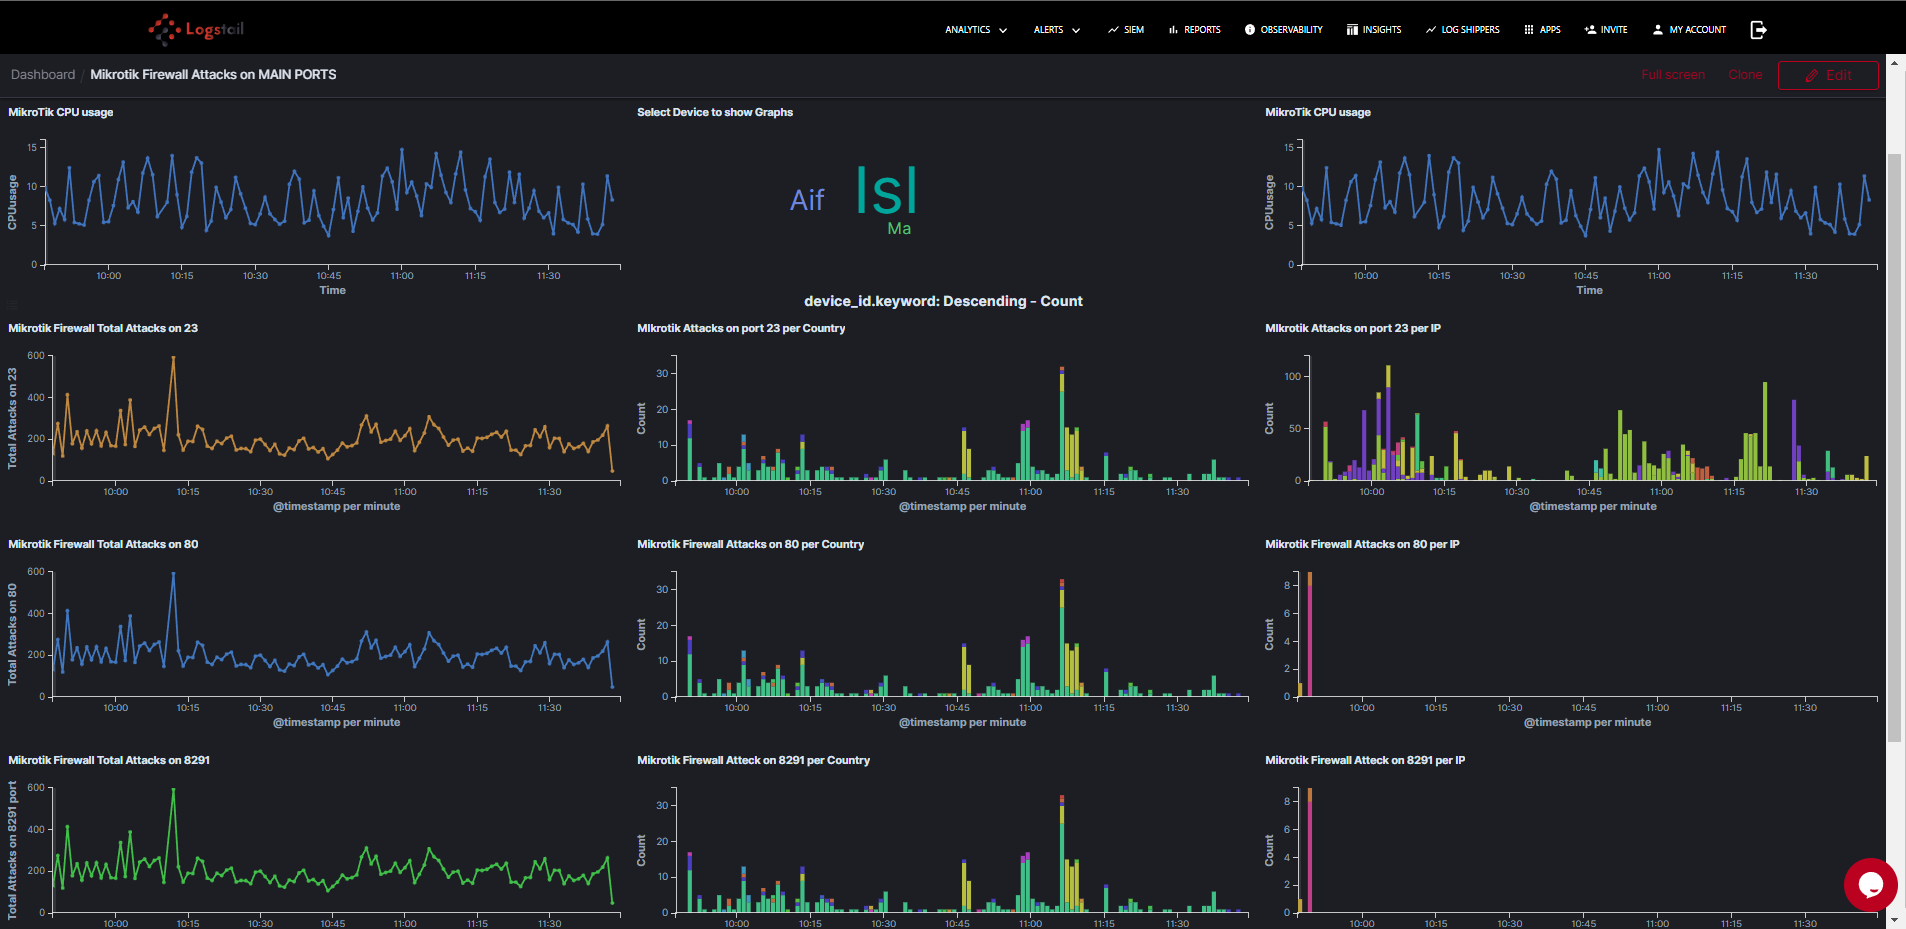The height and width of the screenshot is (929, 1906).
Task: Click the page vertical scrollbar thumb
Action: tap(1894, 448)
